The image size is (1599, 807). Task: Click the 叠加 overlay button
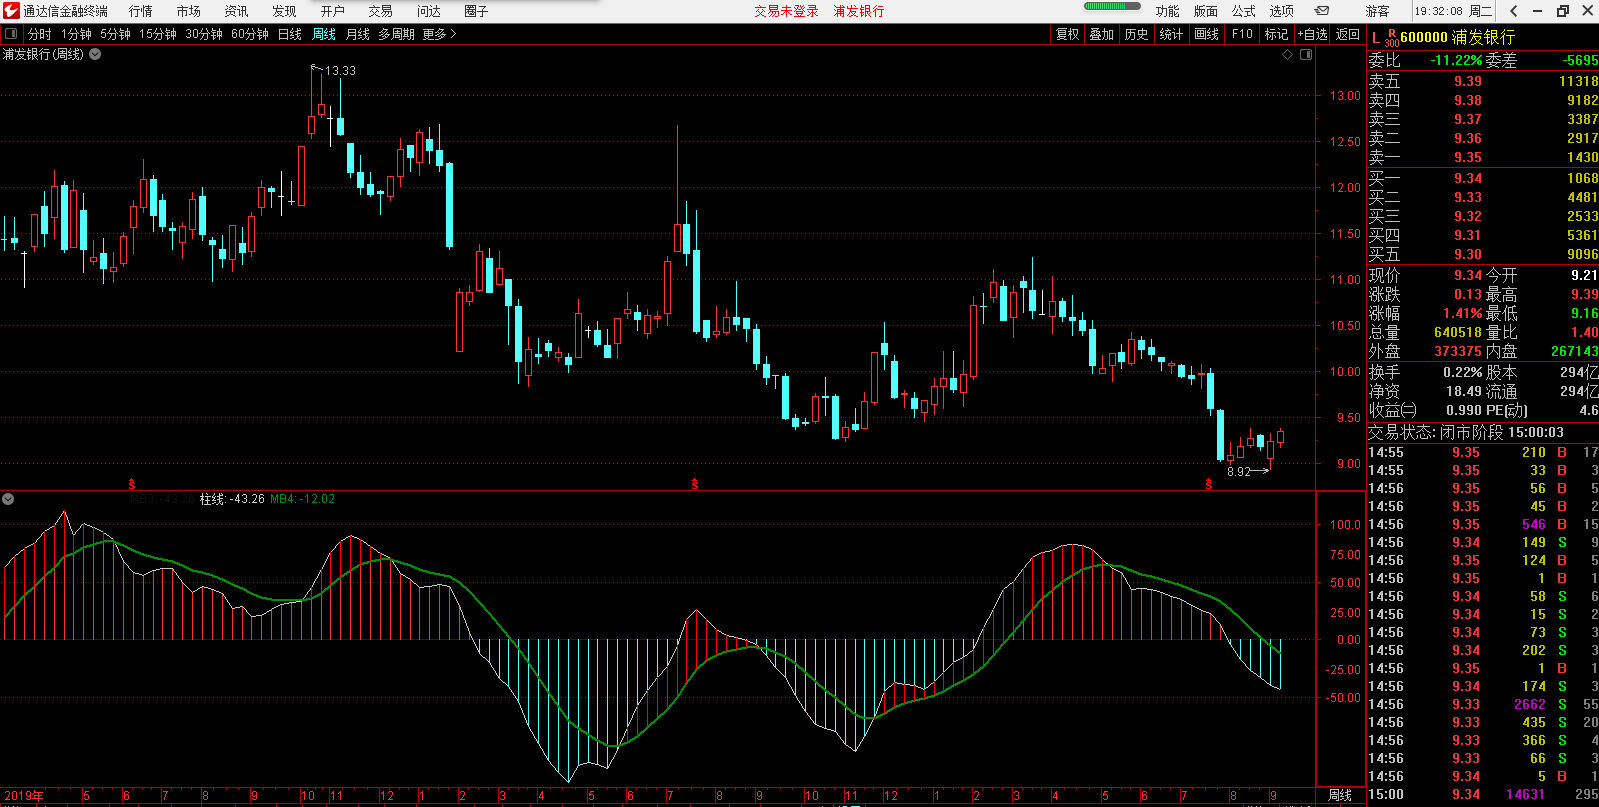[x=1102, y=34]
